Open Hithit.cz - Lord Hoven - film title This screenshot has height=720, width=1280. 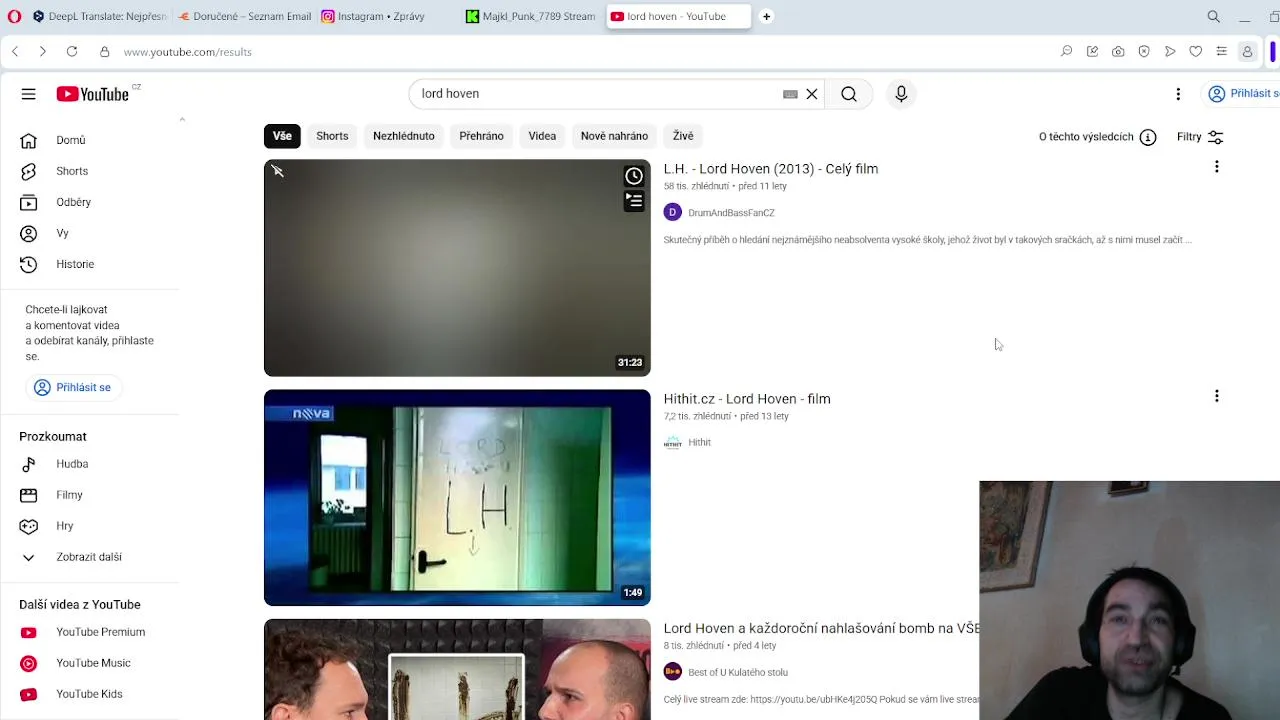click(x=747, y=399)
